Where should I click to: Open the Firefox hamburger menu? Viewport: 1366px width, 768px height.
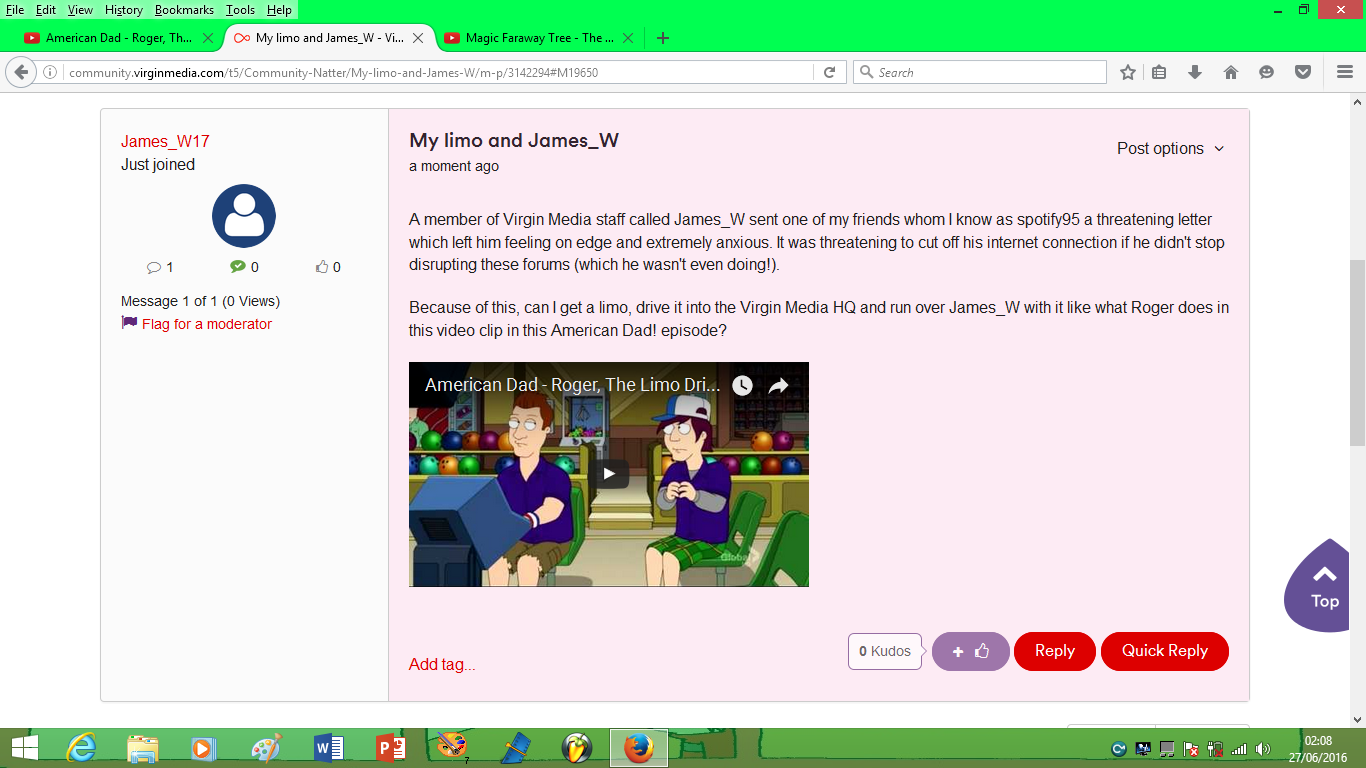(1343, 71)
